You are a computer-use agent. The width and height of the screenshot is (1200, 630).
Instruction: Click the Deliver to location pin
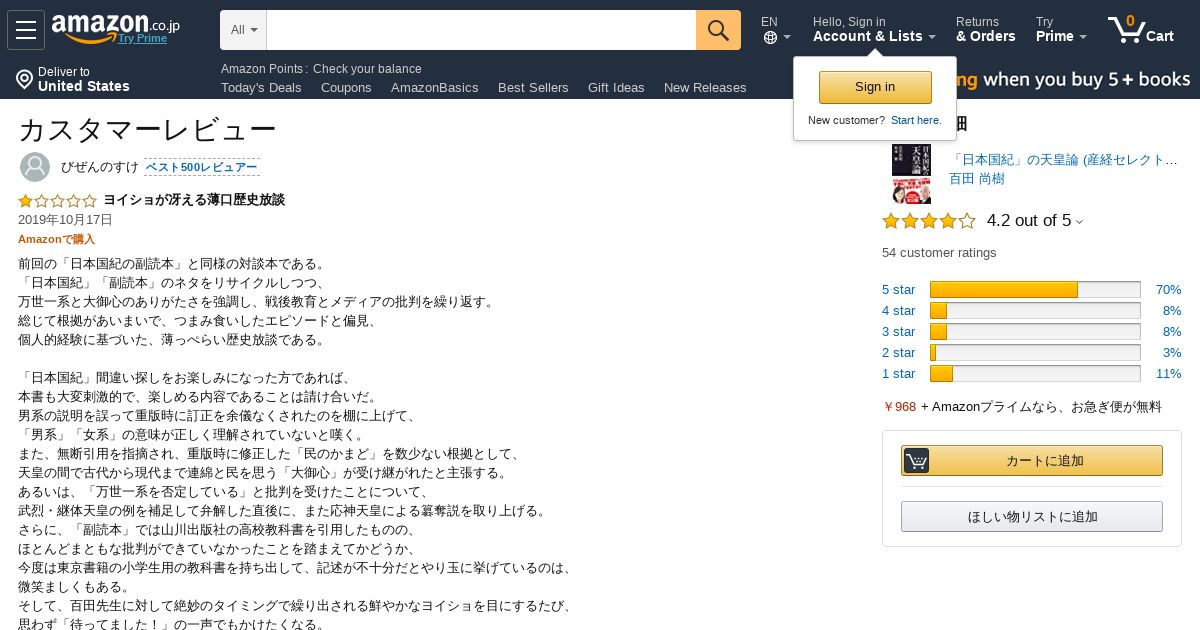click(x=25, y=79)
